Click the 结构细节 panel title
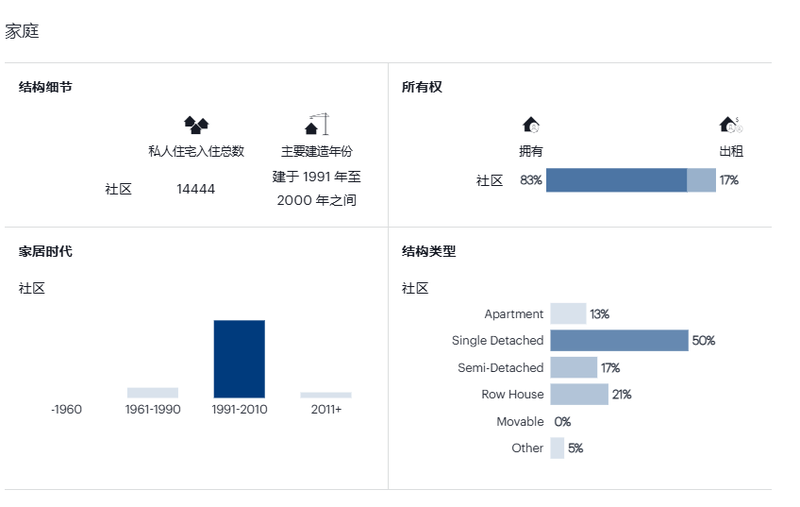800x507 pixels. [x=45, y=87]
